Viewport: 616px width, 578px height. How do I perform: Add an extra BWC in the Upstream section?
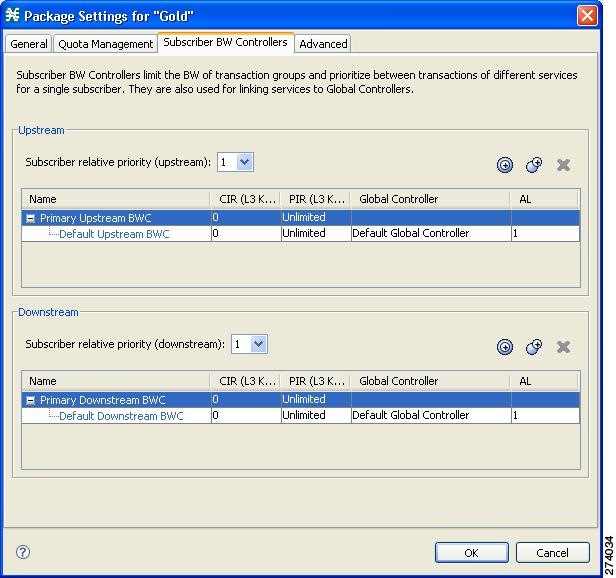[534, 165]
